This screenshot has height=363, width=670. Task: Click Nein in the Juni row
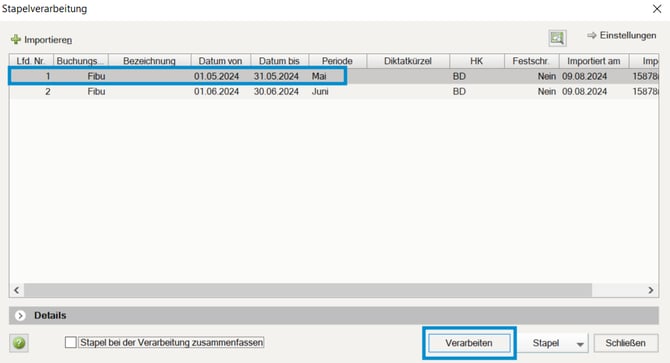[x=547, y=92]
